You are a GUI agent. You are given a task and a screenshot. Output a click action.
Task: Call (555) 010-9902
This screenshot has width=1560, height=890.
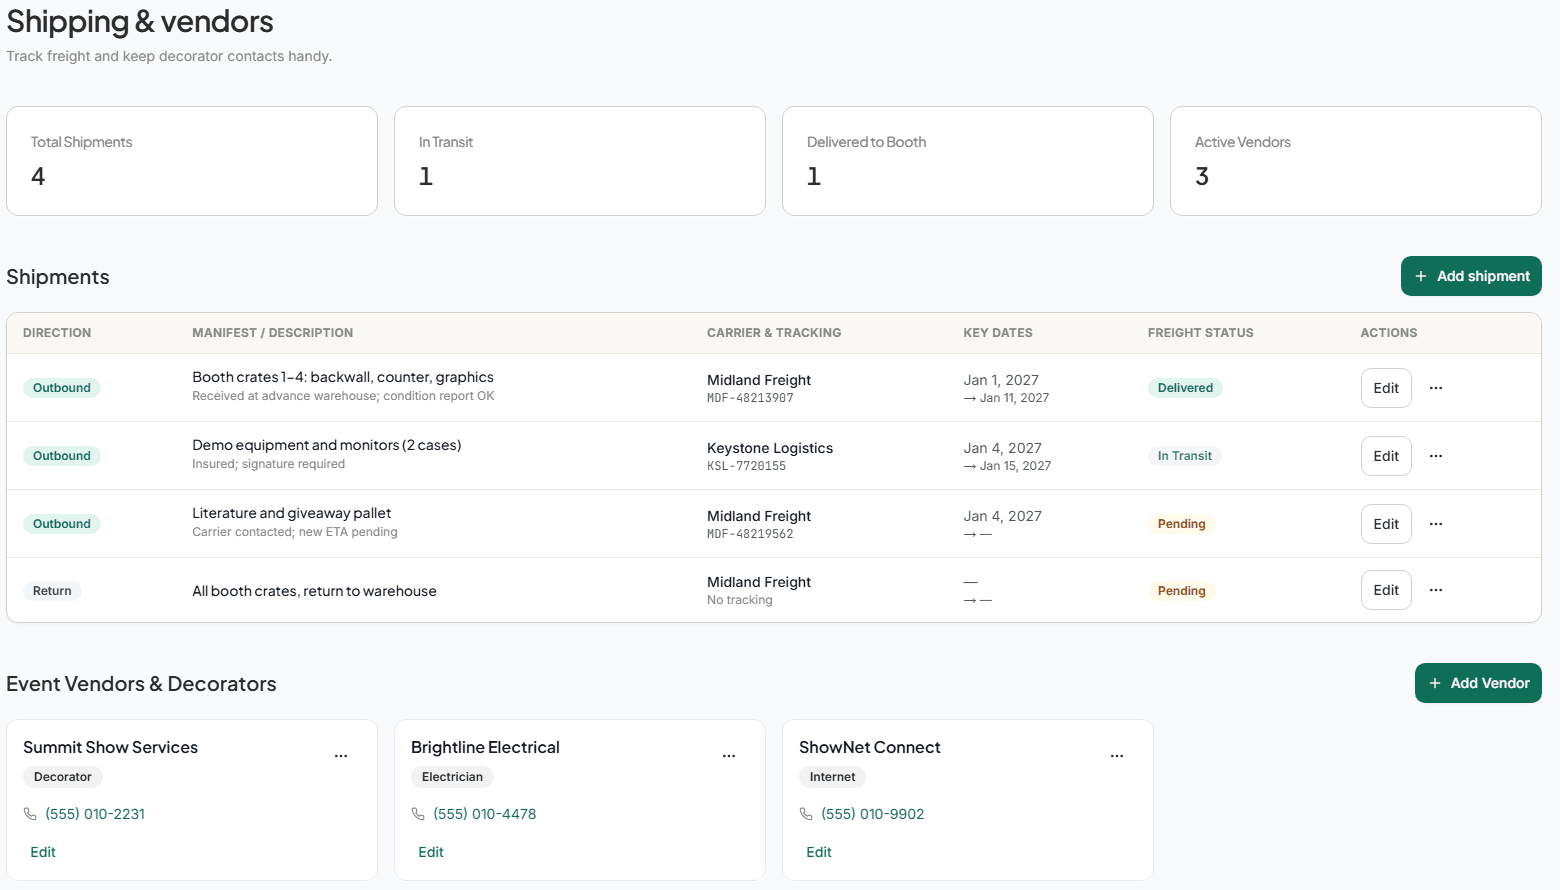873,814
